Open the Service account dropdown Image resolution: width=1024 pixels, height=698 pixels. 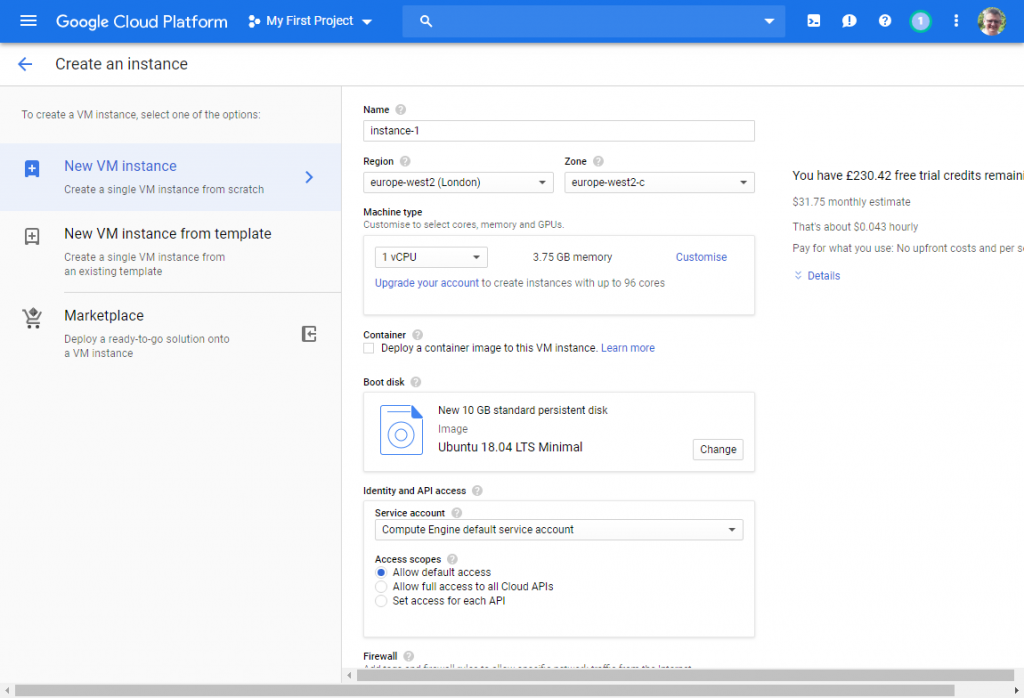(x=559, y=530)
